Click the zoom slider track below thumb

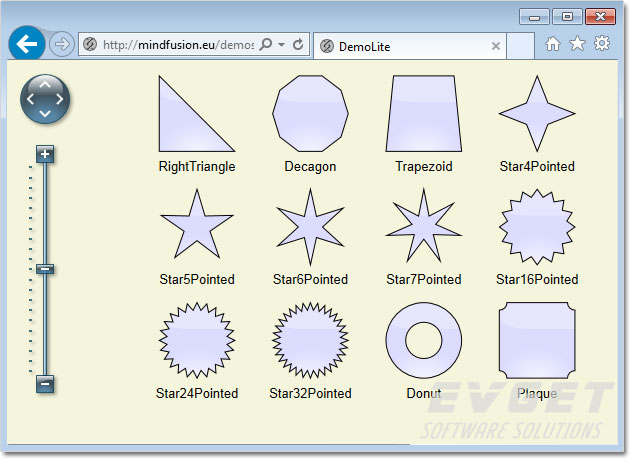[45, 324]
